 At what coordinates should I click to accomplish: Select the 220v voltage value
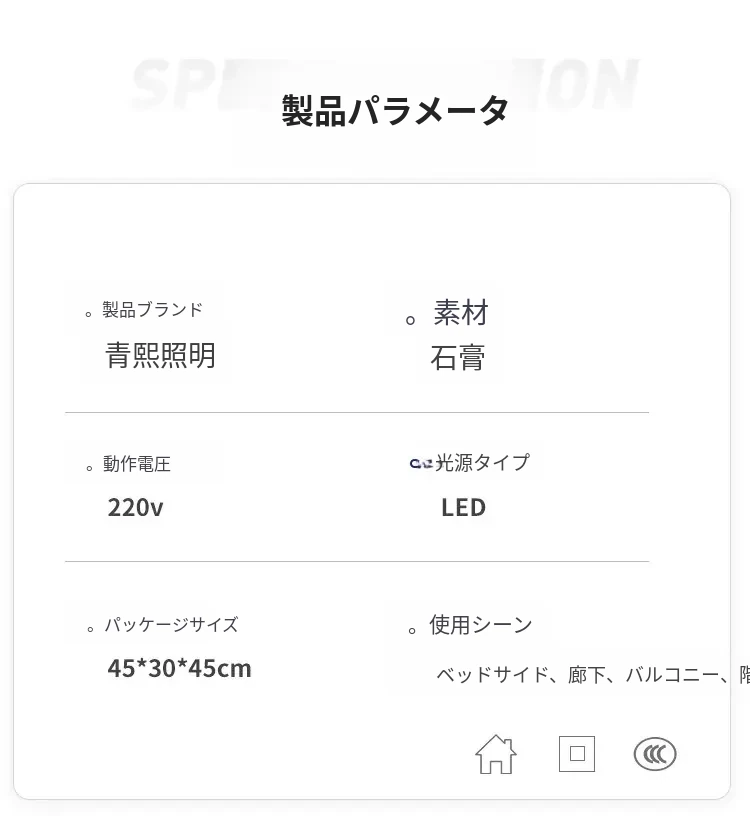point(135,507)
